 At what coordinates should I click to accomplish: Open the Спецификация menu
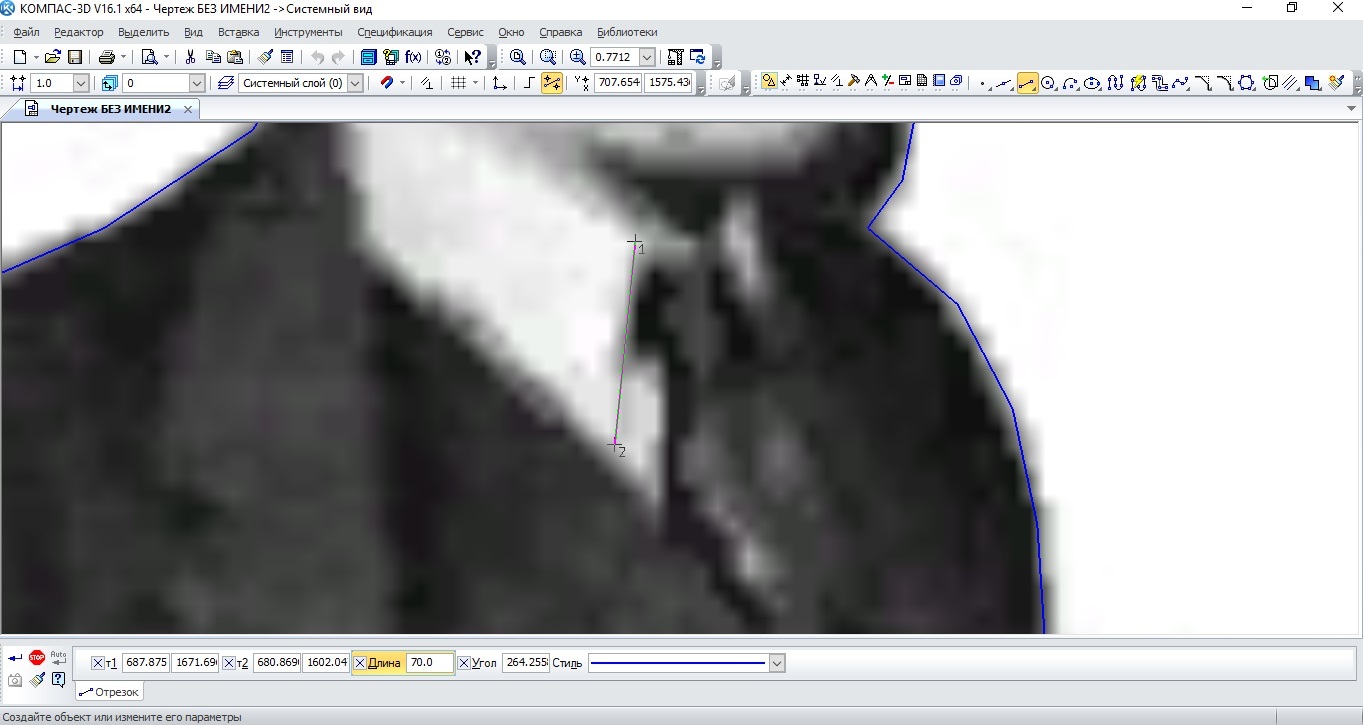[394, 32]
